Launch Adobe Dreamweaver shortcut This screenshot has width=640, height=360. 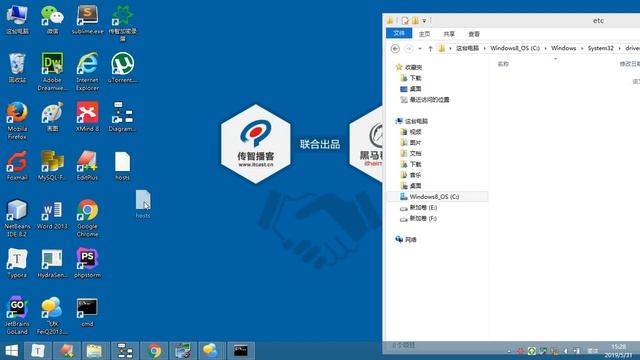[x=52, y=71]
